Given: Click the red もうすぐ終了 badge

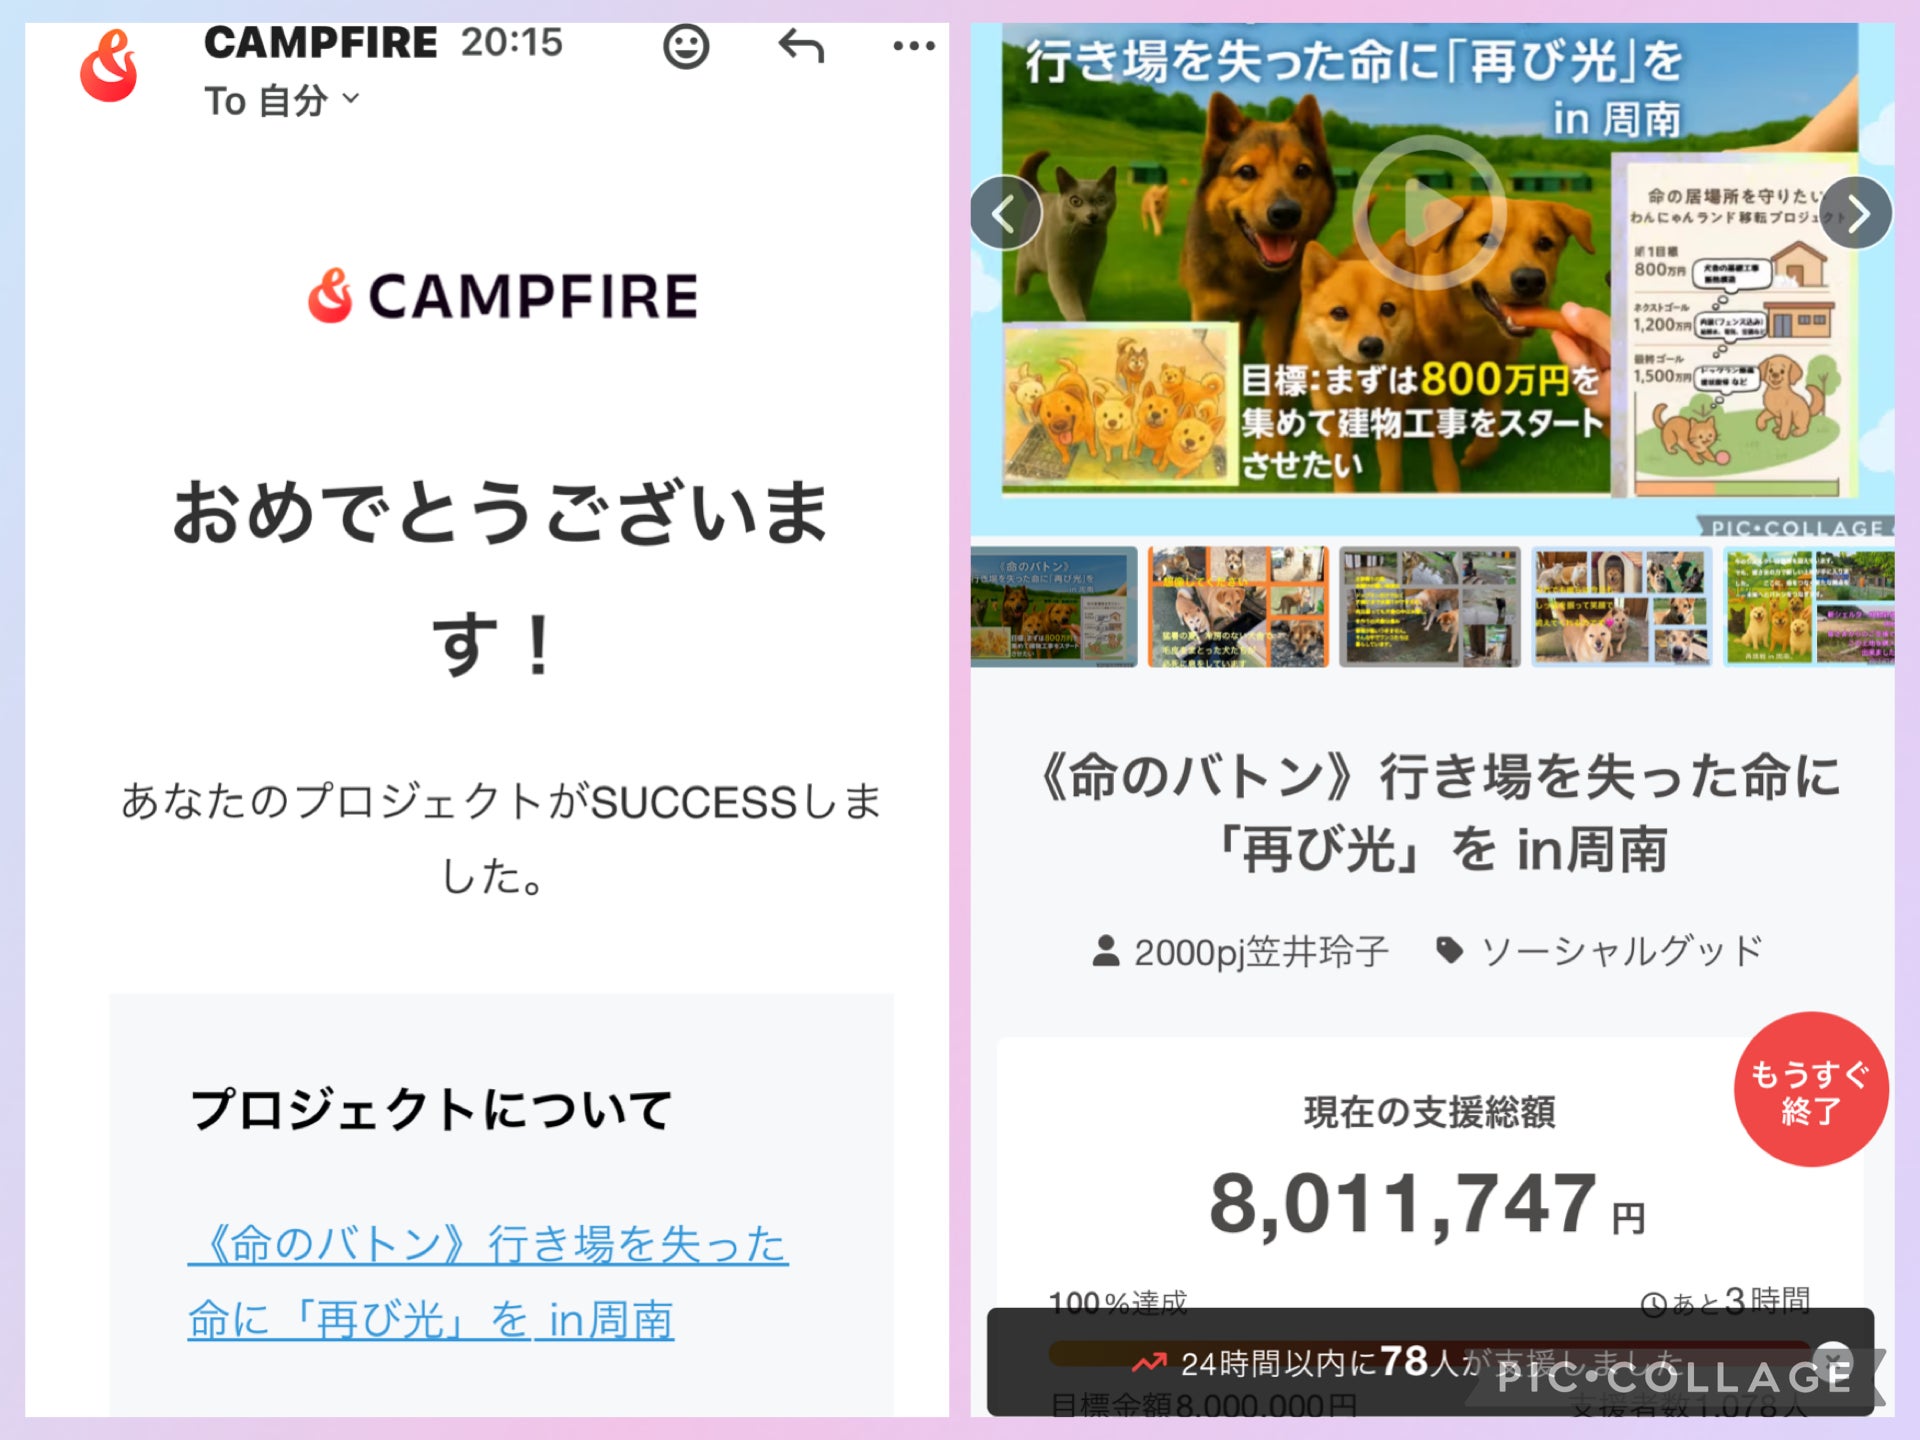Looking at the screenshot, I should (x=1811, y=1090).
